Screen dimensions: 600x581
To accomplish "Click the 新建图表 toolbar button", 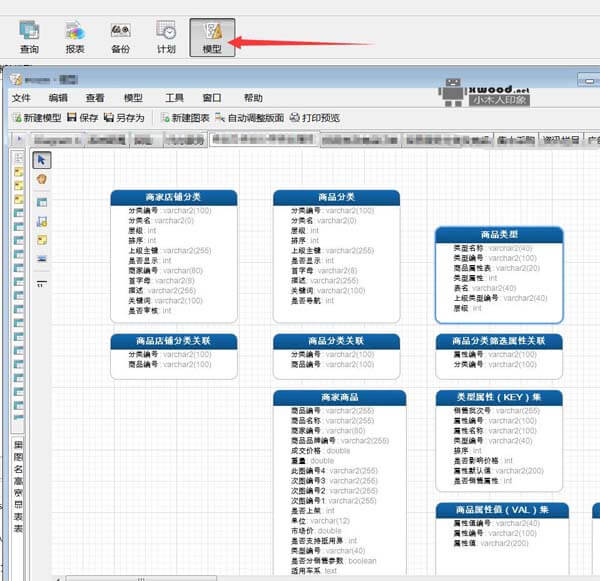I will click(185, 118).
